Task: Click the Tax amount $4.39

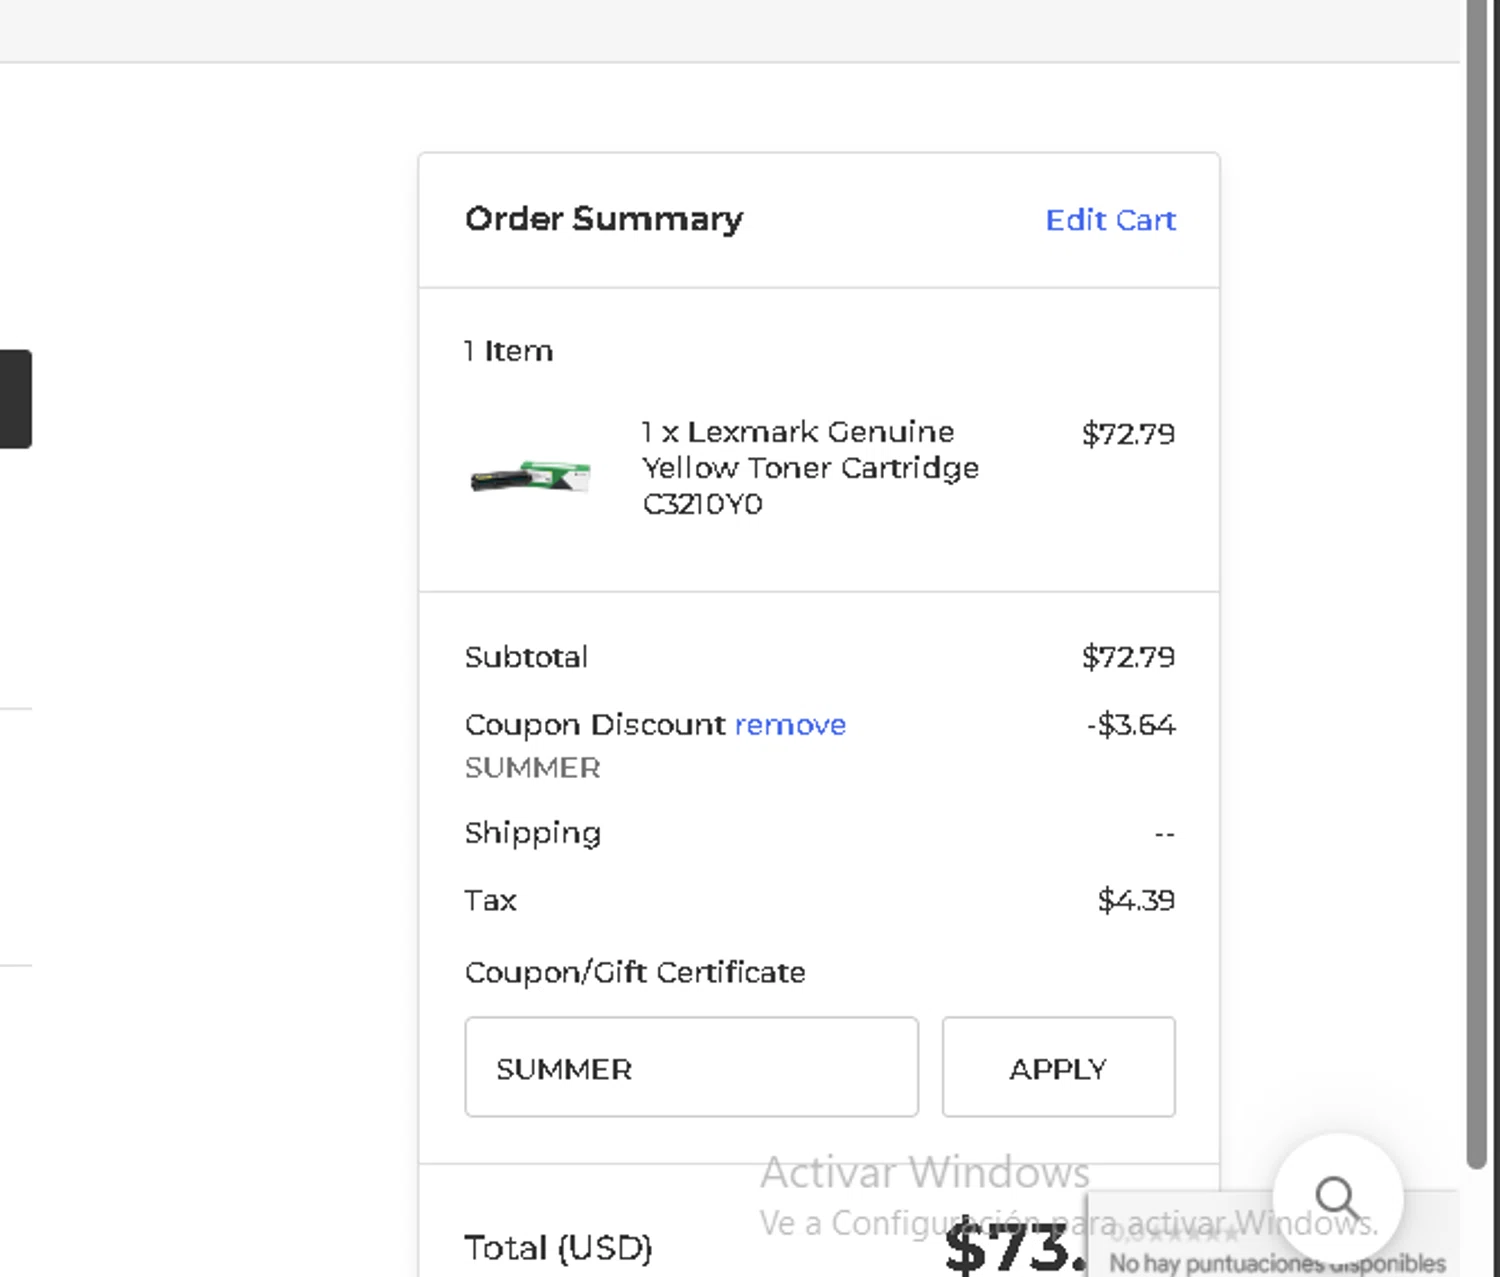Action: tap(1136, 900)
